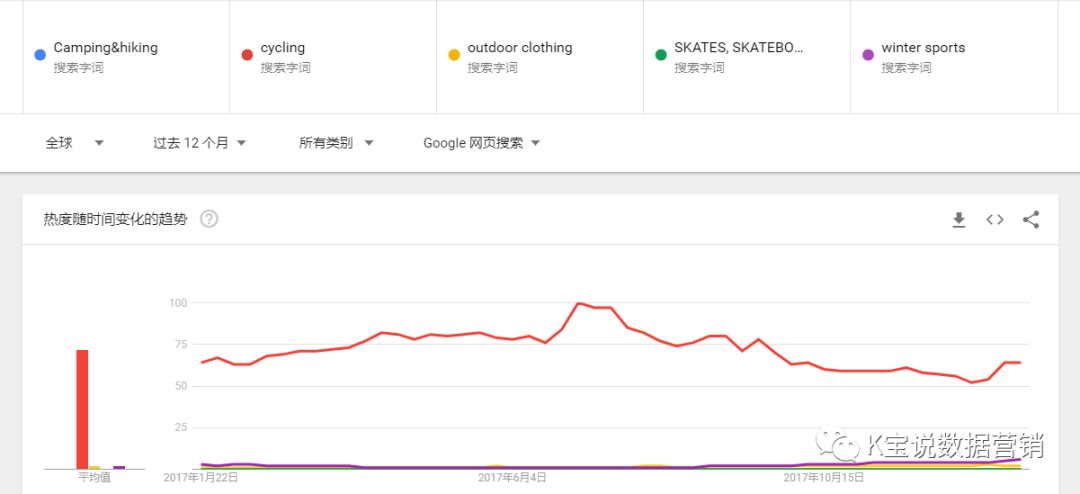Click the green SKATES term dot

660,55
